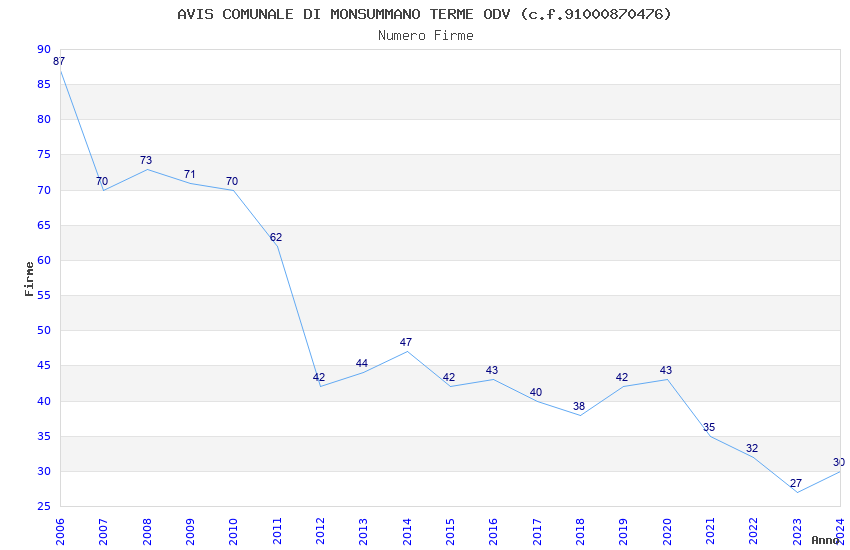
Task: Click the 2012 x-axis tick label
Action: pyautogui.click(x=320, y=532)
